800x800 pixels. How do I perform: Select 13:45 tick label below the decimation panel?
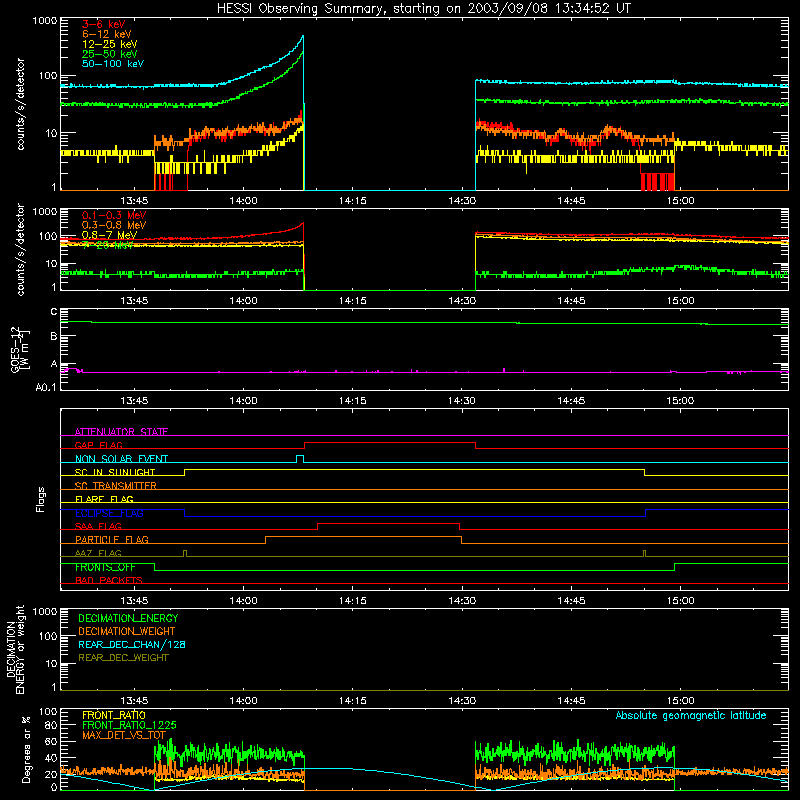[x=134, y=701]
